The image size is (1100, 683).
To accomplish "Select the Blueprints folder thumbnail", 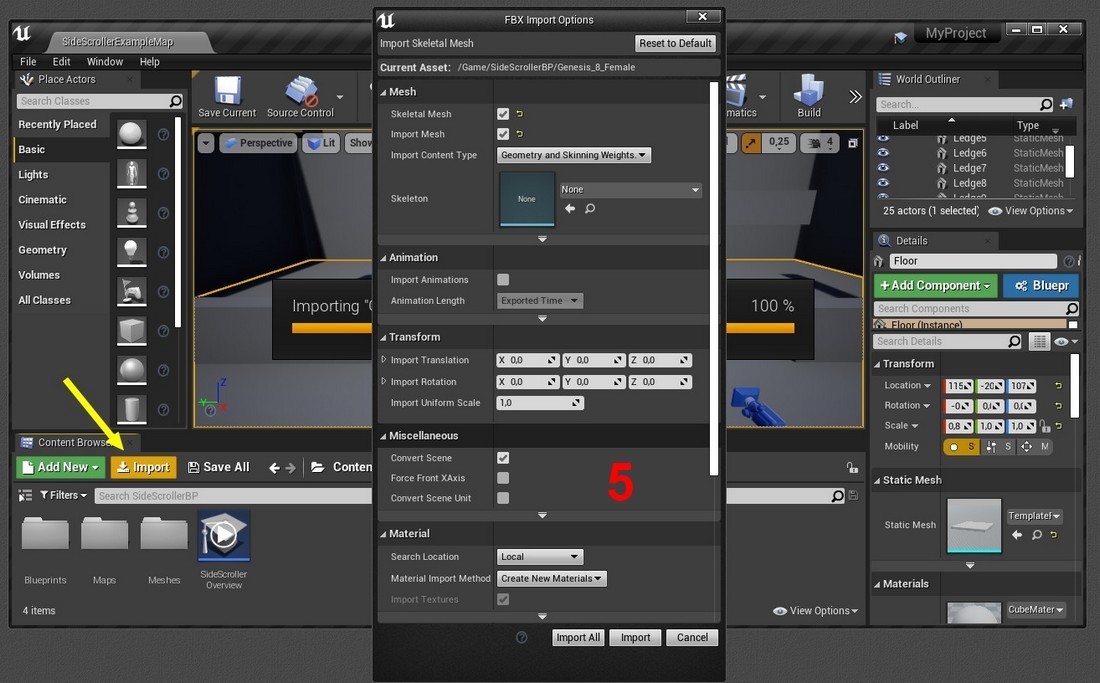I will (x=46, y=534).
